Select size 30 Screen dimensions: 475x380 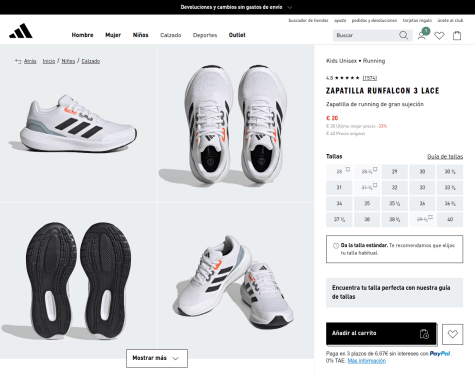[x=422, y=171]
